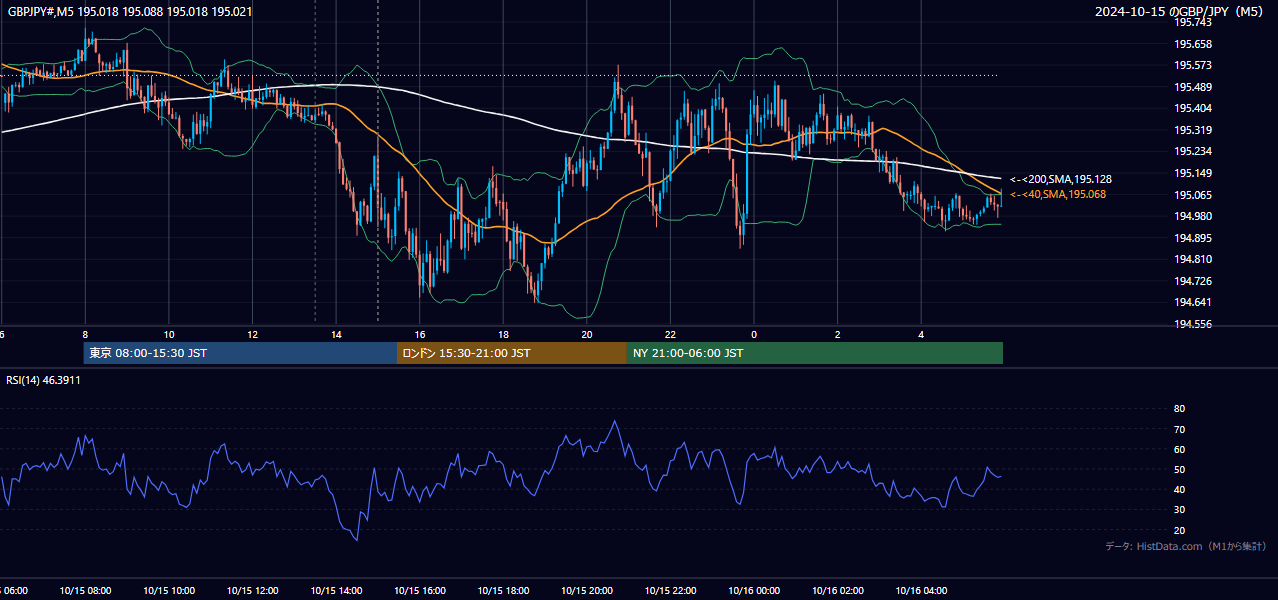1278x600 pixels.
Task: Click hour mark 16 below the price chart
Action: (x=420, y=335)
